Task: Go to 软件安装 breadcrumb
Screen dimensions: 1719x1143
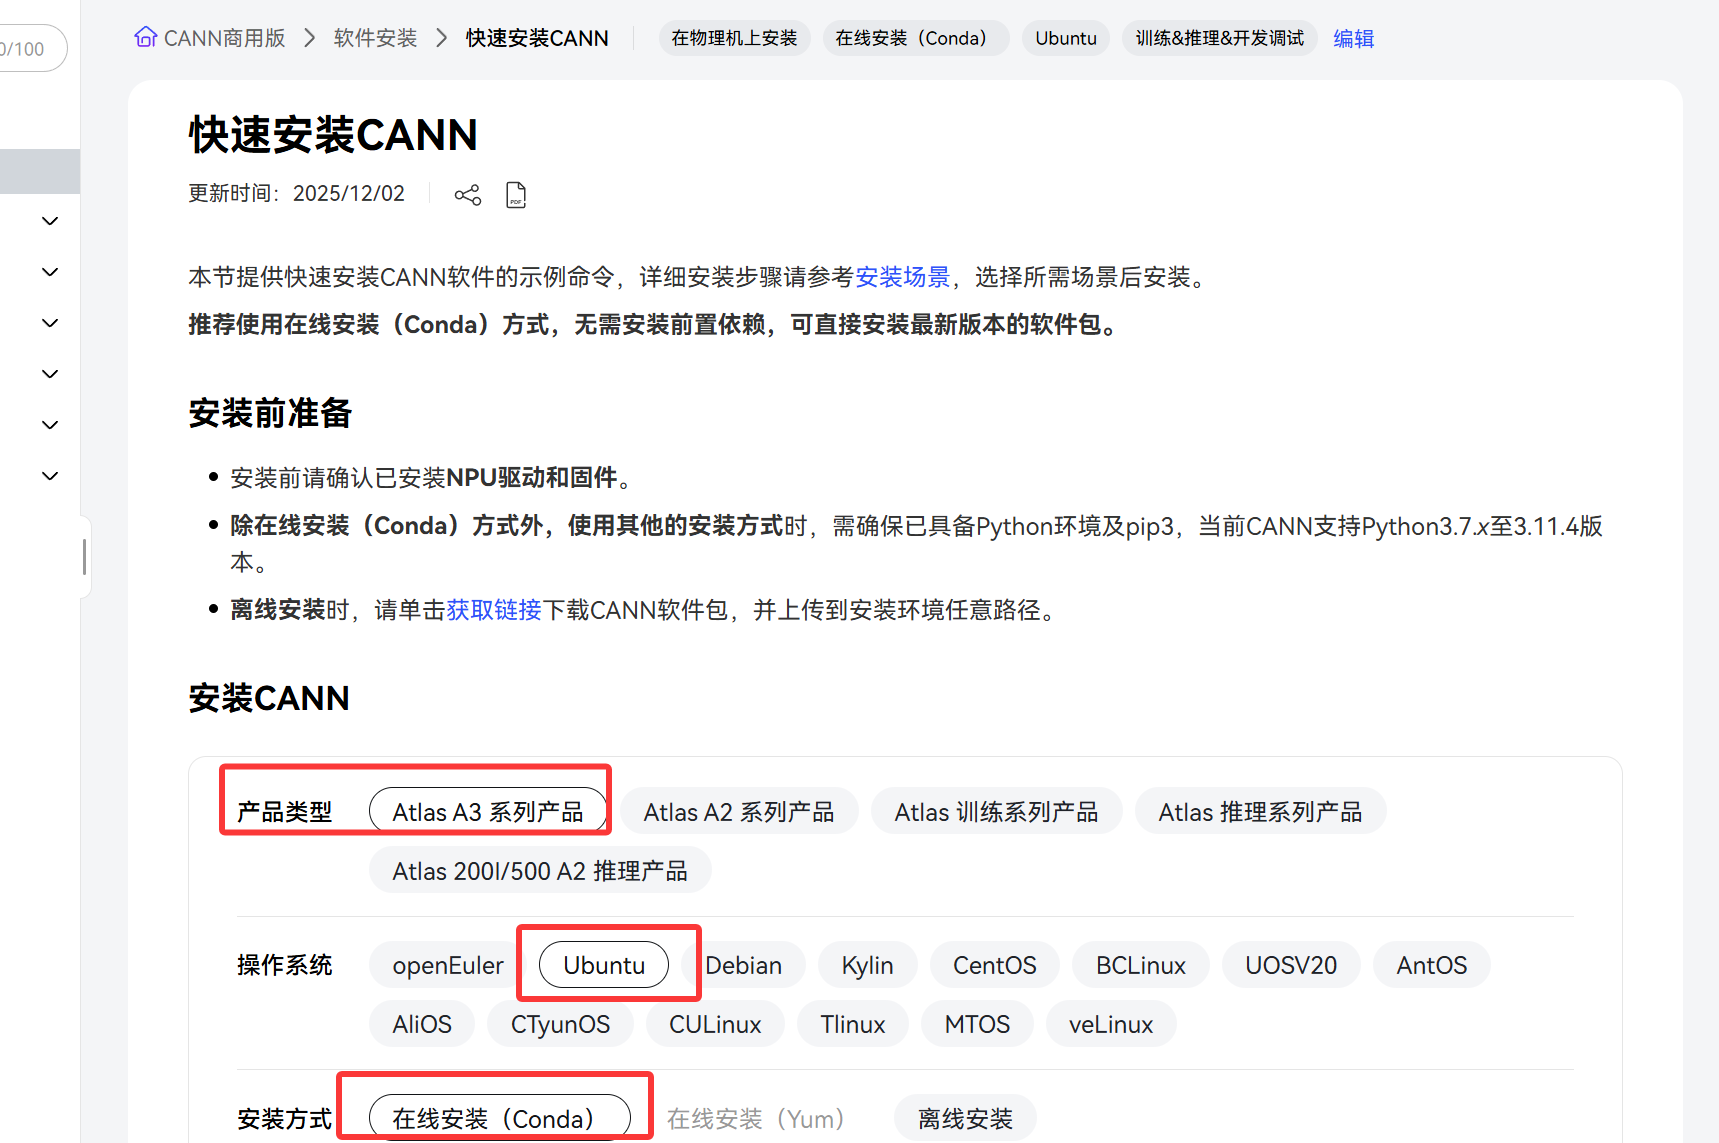Action: coord(375,38)
